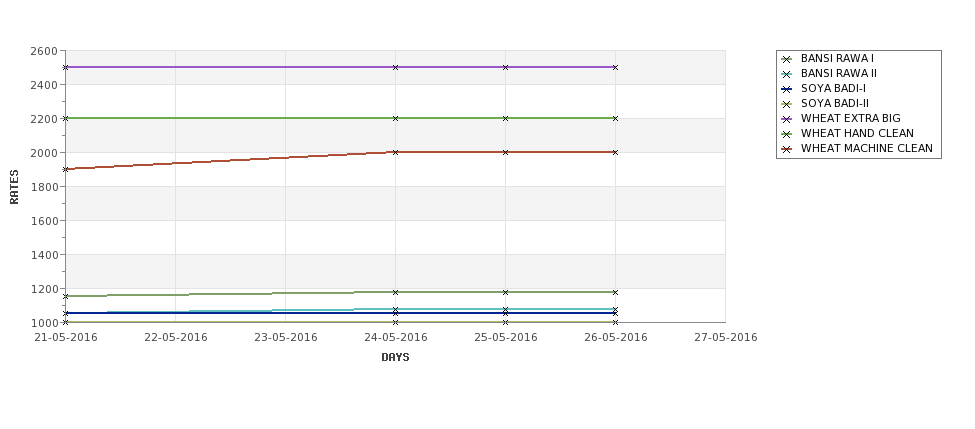Click WHEAT MACHINE CLEAN data point on 26-05-2016
Image resolution: width=975 pixels, height=429 pixels.
pos(616,152)
